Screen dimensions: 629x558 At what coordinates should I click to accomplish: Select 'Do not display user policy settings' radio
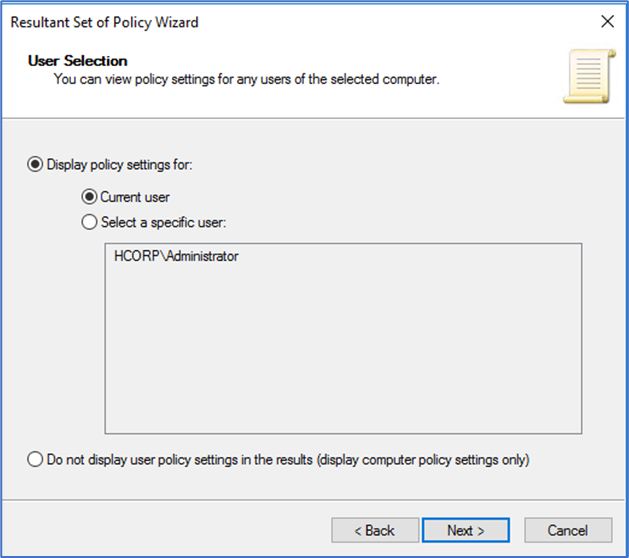(x=35, y=460)
